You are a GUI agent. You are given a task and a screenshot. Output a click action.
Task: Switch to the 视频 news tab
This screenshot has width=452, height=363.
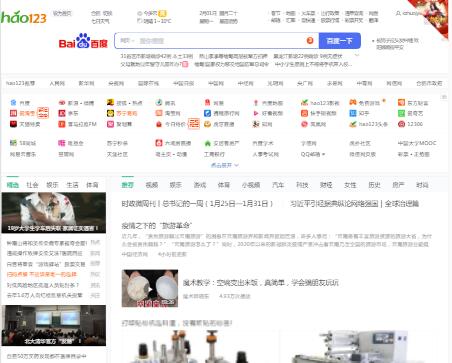click(x=152, y=185)
